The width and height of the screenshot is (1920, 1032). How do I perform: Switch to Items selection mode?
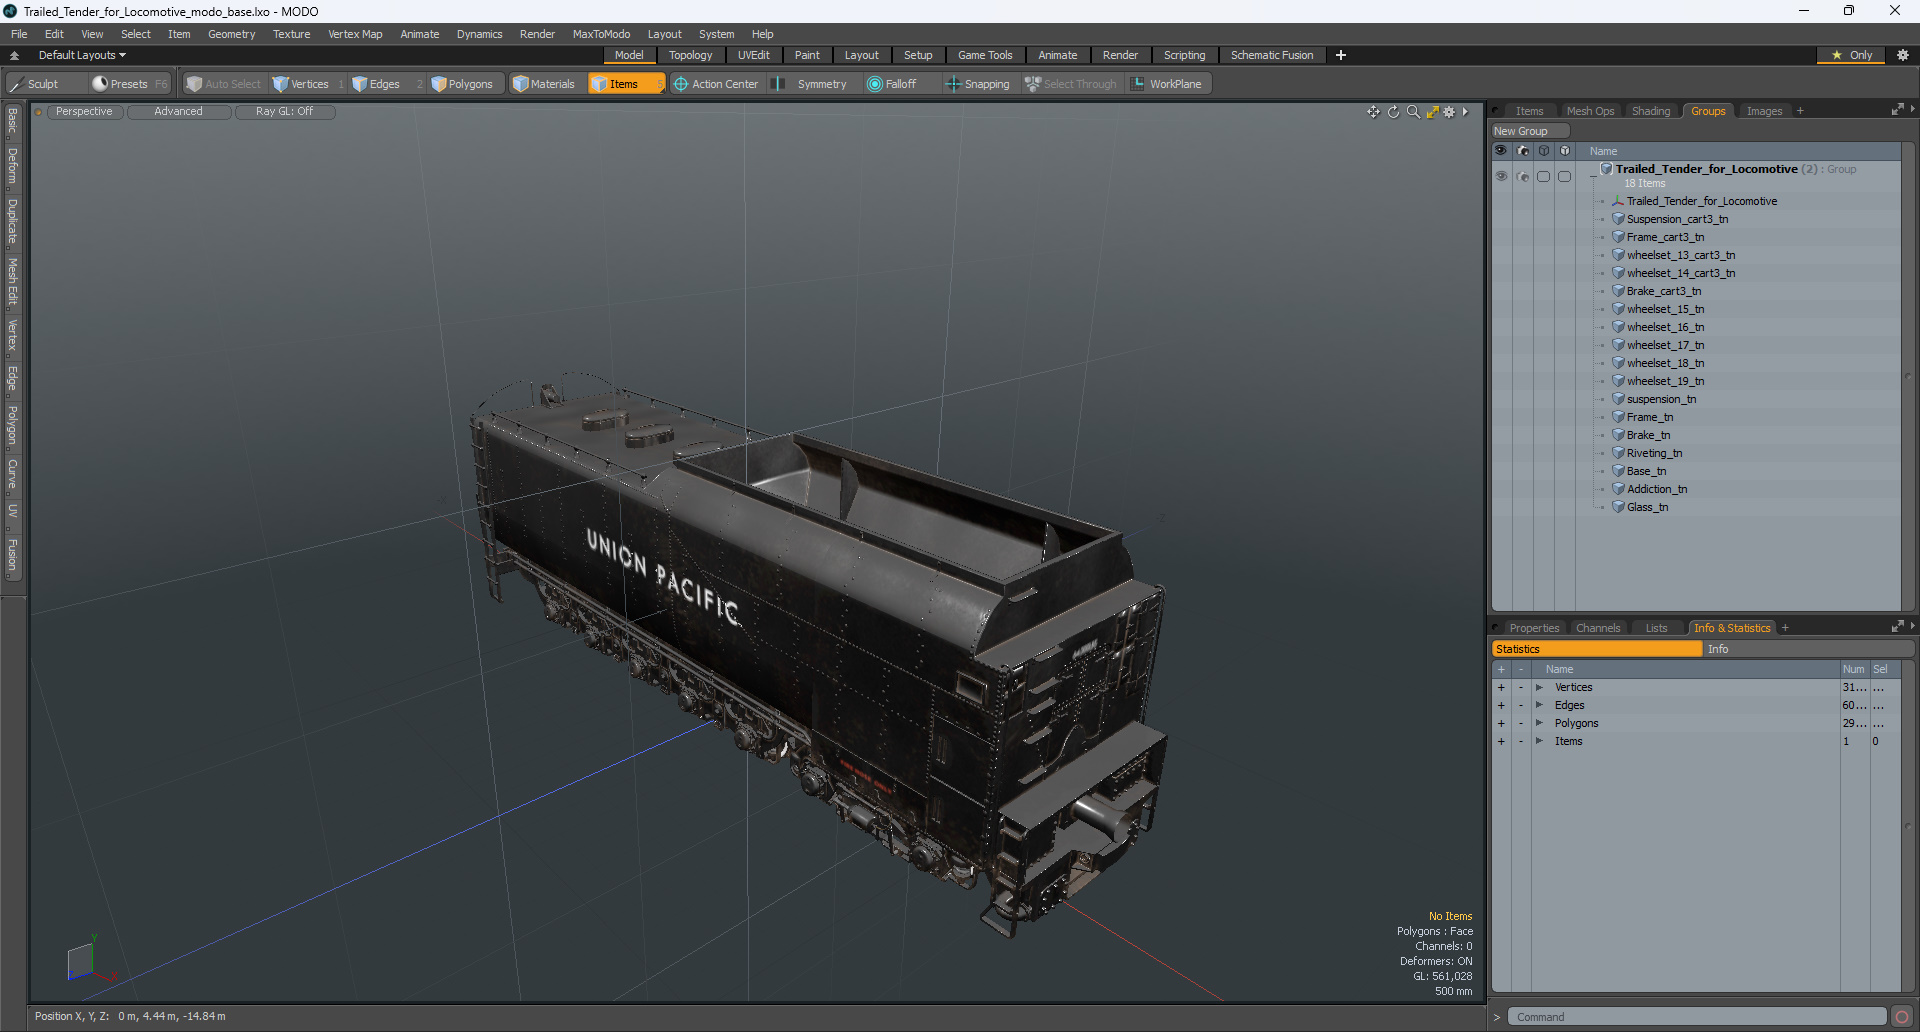[x=625, y=84]
